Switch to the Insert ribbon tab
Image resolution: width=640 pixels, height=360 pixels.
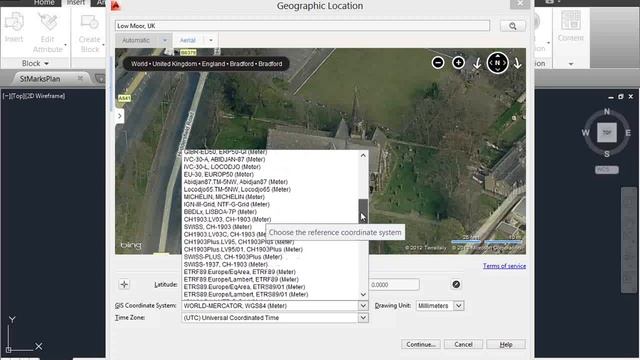[x=76, y=3]
